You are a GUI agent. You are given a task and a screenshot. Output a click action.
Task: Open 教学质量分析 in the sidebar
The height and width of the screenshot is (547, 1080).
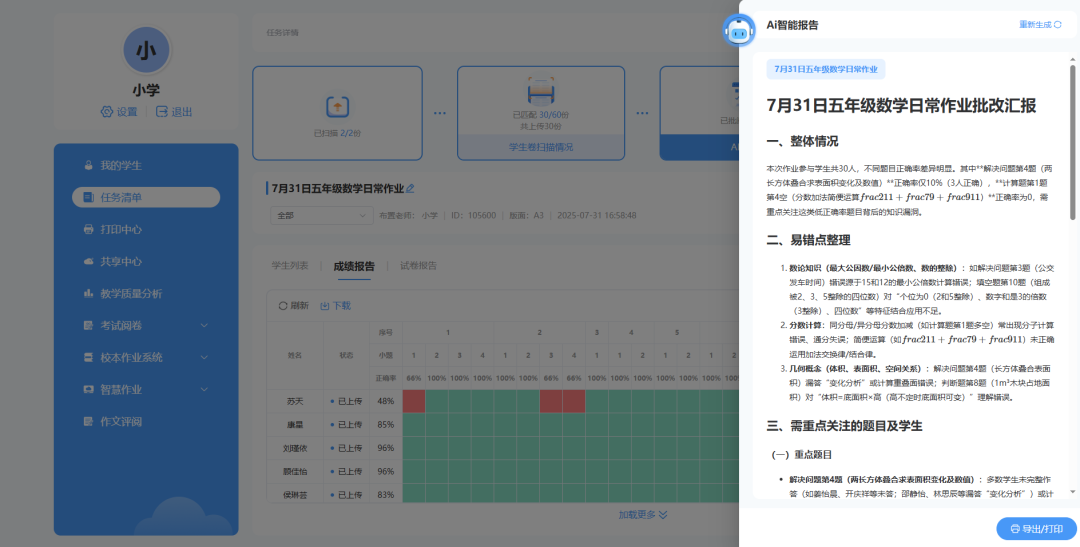132,293
